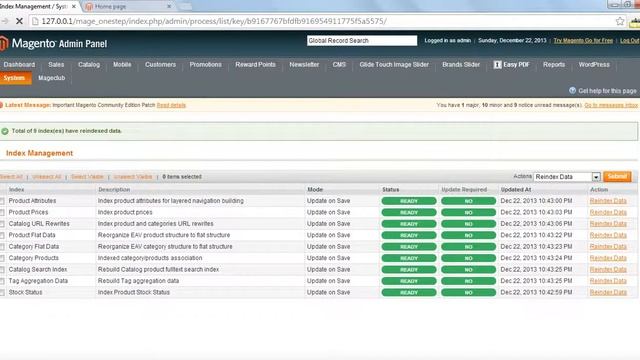Open the Newsletter menu
This screenshot has height=360, width=640.
[304, 64]
